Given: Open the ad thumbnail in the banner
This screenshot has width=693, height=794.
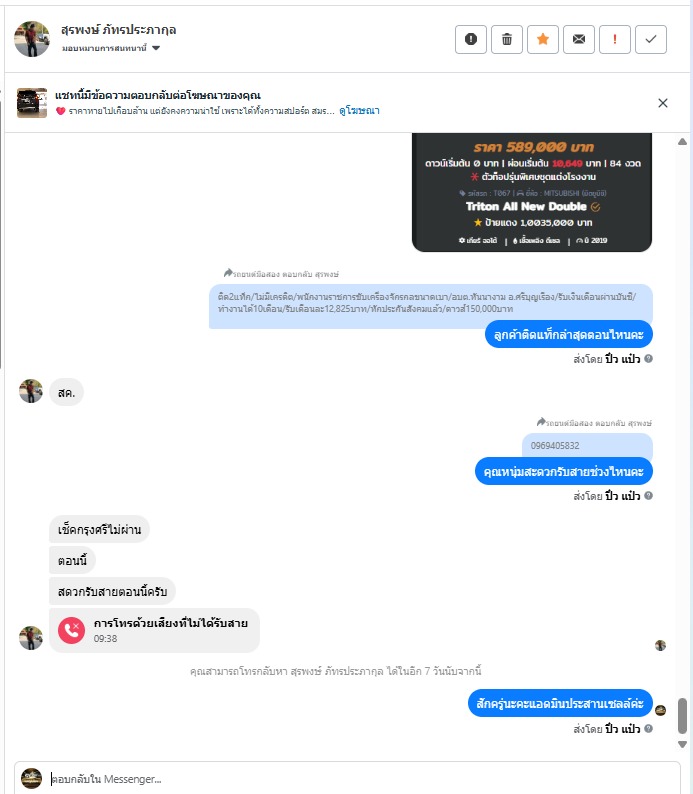Looking at the screenshot, I should [x=32, y=103].
